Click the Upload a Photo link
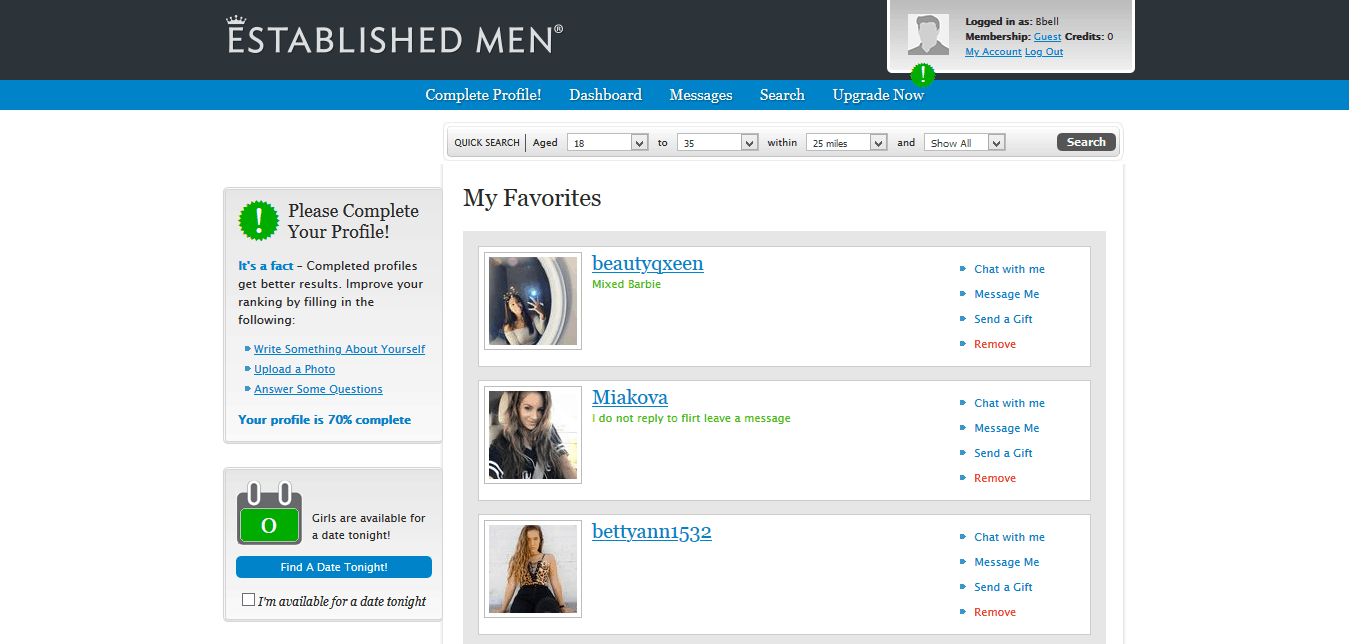This screenshot has width=1349, height=644. (x=294, y=369)
